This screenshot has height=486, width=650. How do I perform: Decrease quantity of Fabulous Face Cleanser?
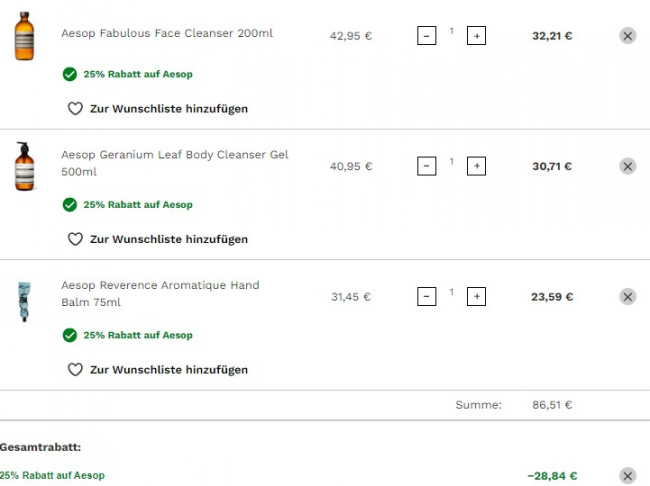pyautogui.click(x=427, y=36)
